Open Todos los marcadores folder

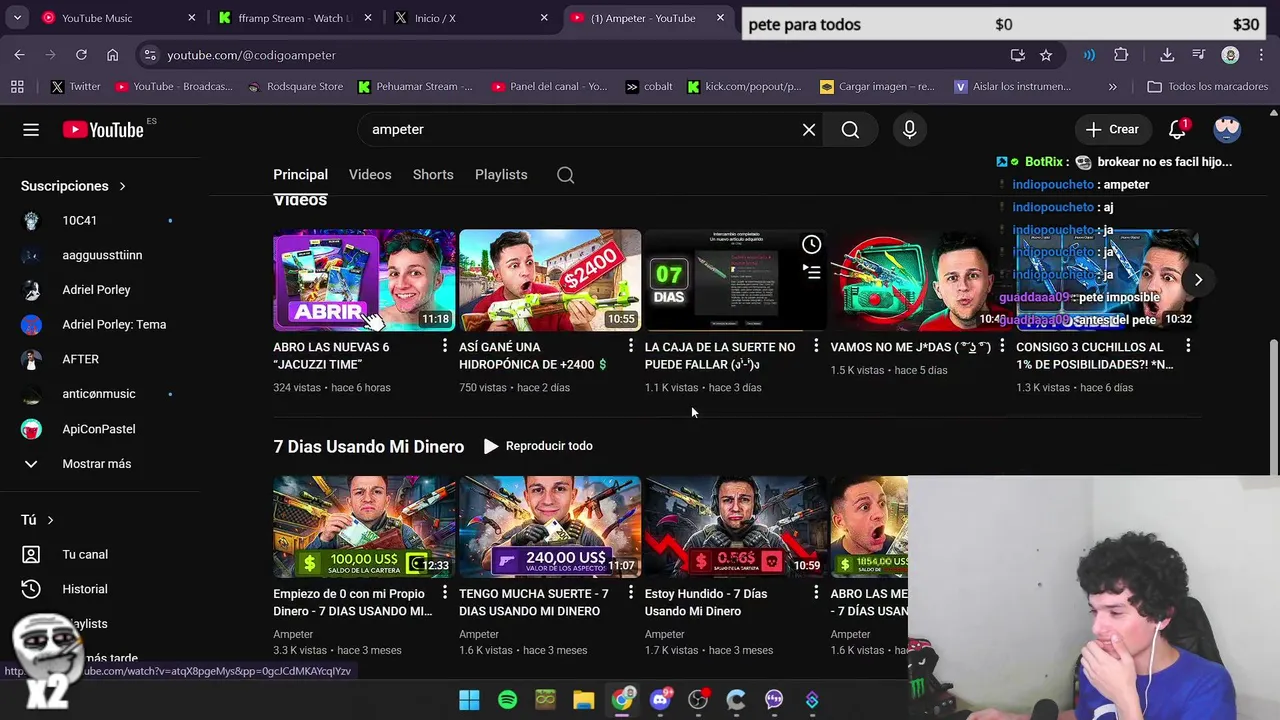[x=1207, y=87]
